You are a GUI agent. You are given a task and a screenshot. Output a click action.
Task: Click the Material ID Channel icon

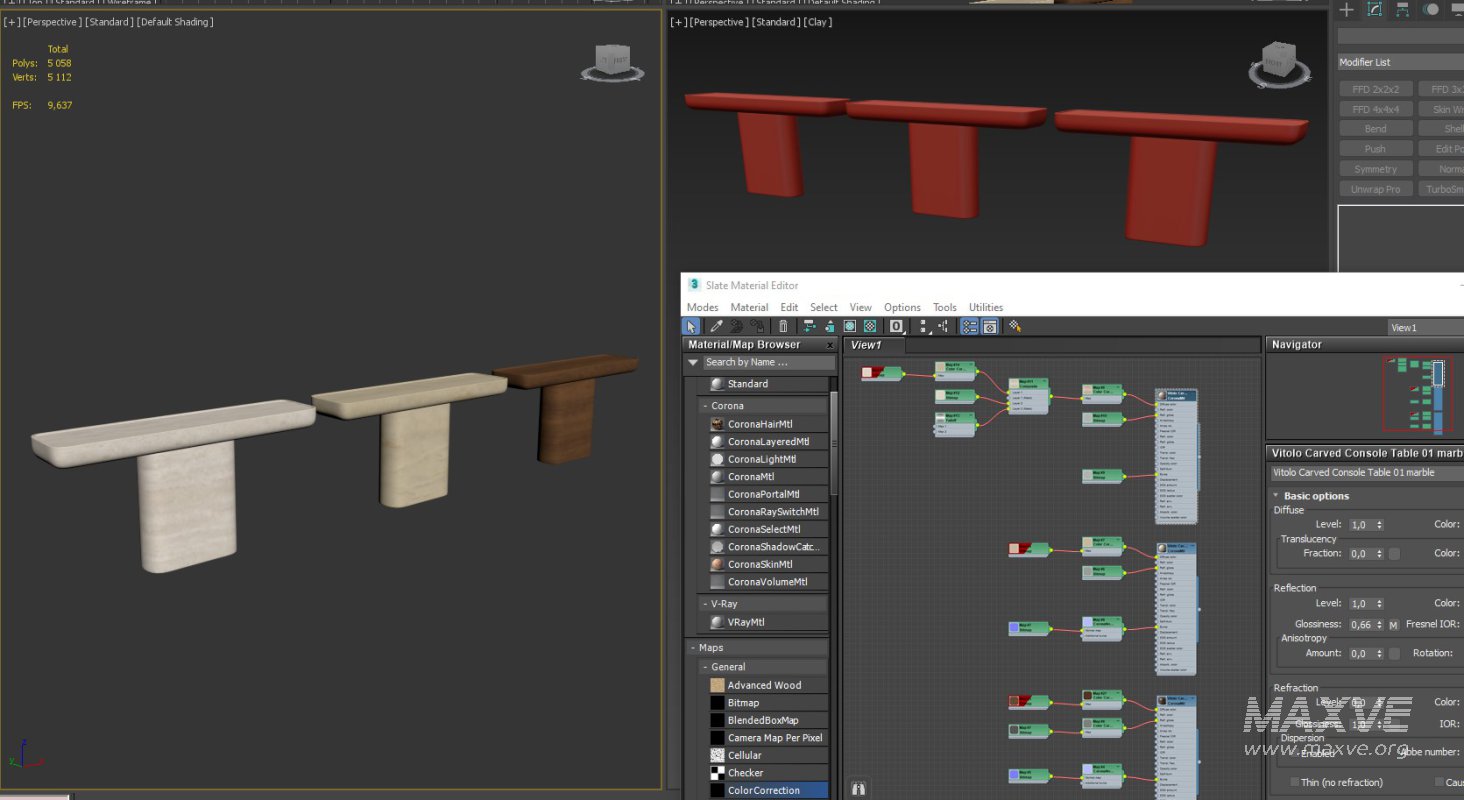[897, 326]
